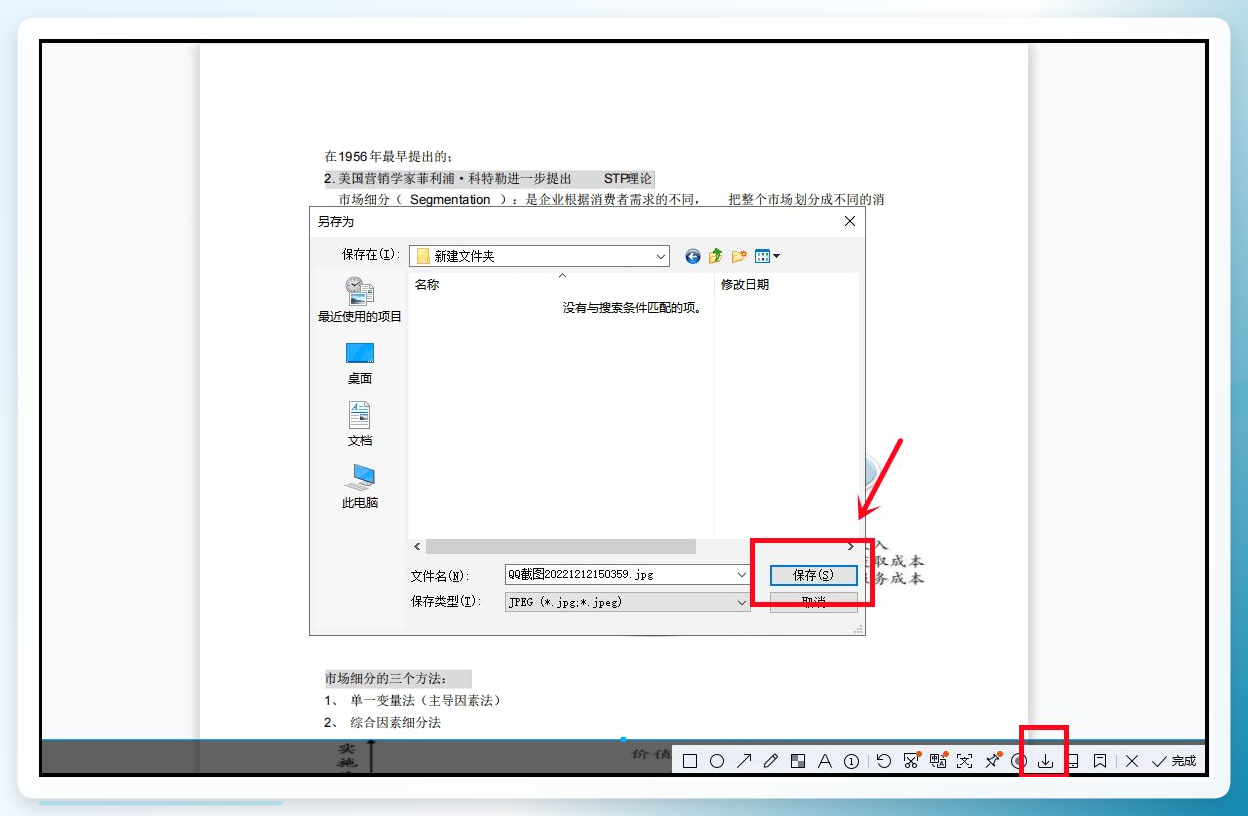
Task: Pin the screenshot to screen
Action: click(992, 761)
